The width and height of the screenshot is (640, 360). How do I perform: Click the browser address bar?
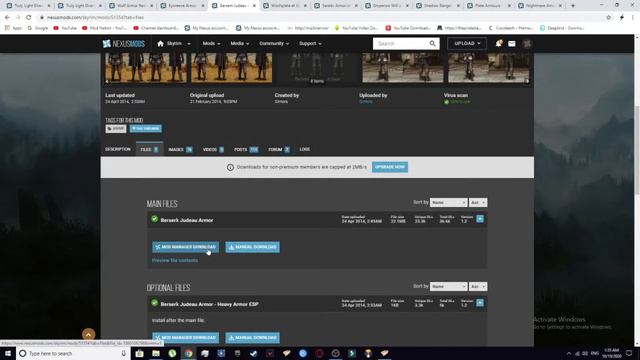click(x=318, y=18)
